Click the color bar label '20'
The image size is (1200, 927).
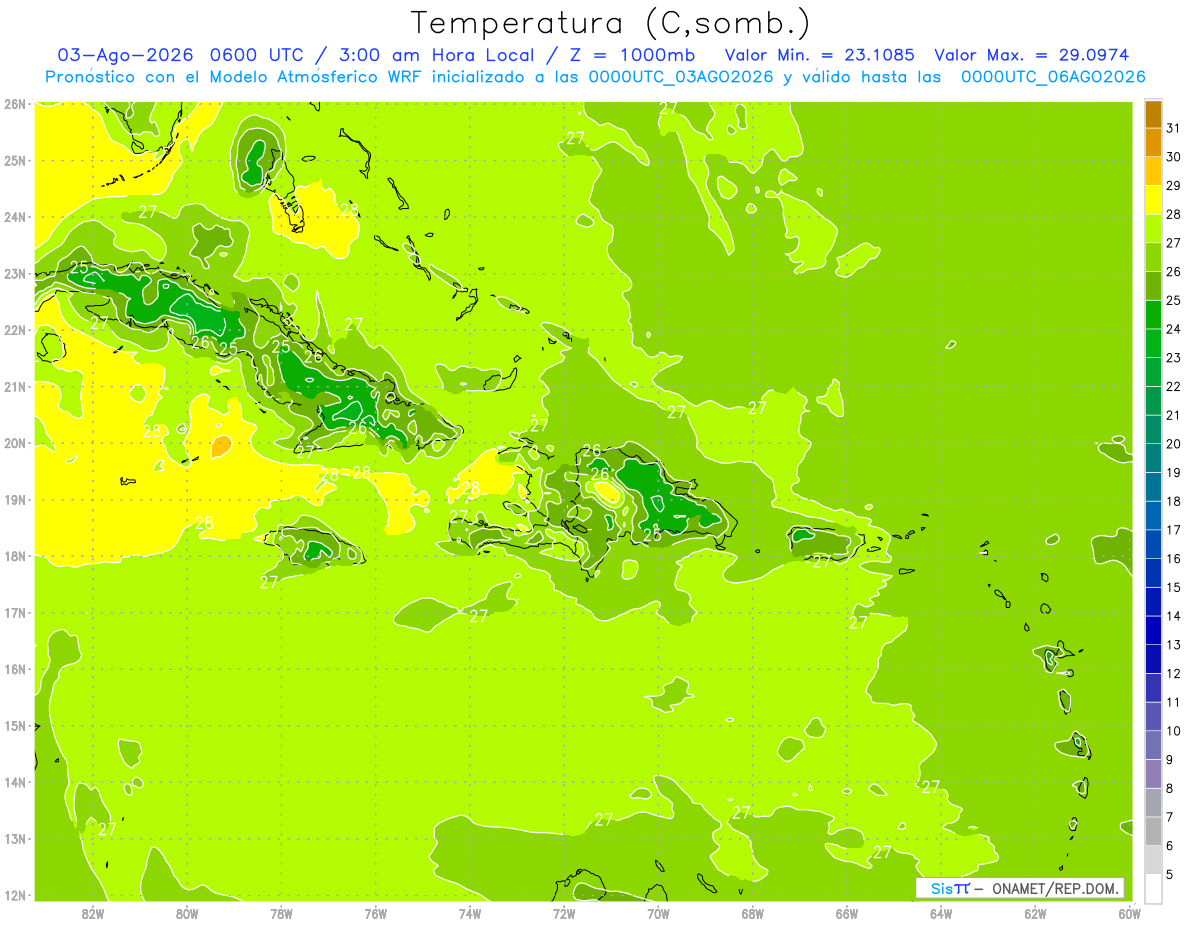[1173, 444]
